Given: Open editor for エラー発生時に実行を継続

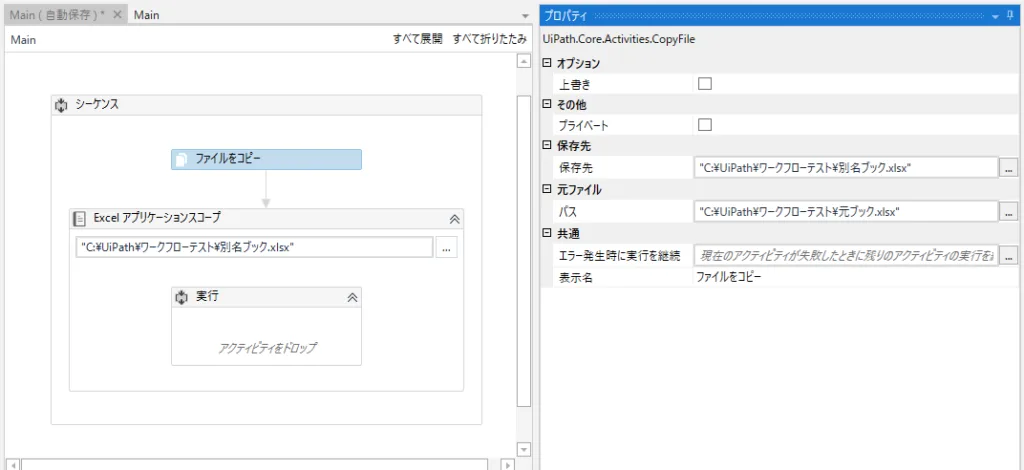Looking at the screenshot, I should pyautogui.click(x=1008, y=255).
